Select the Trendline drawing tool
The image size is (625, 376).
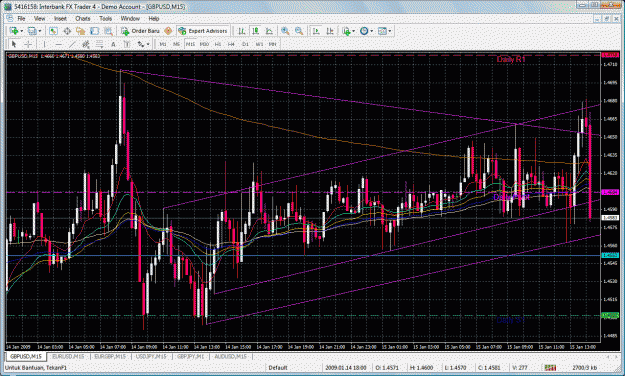pyautogui.click(x=72, y=44)
